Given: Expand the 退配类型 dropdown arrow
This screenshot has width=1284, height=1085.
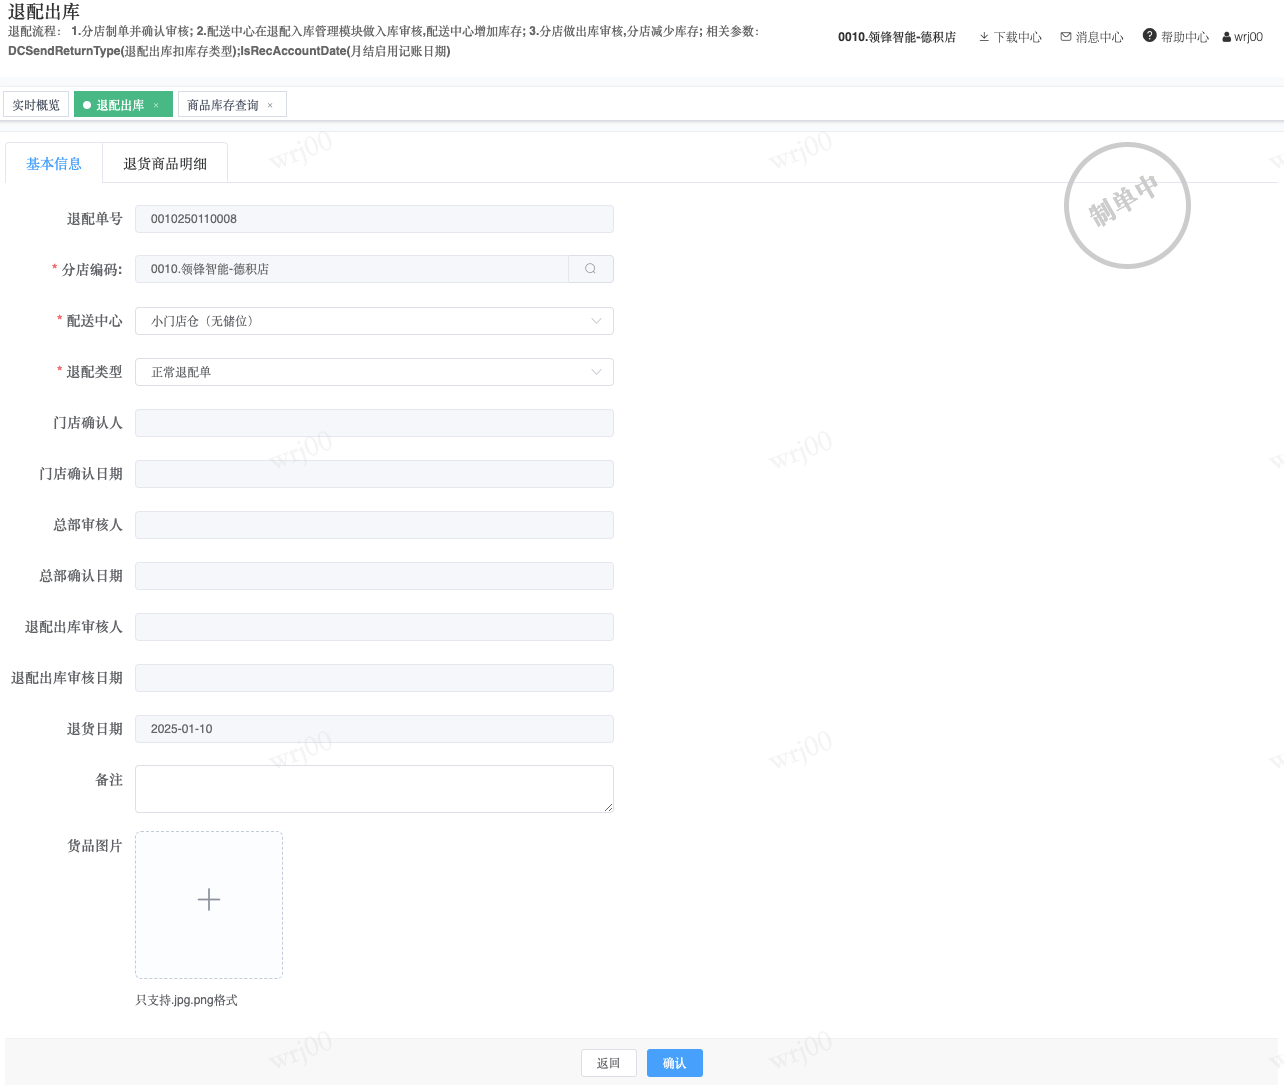Looking at the screenshot, I should coord(597,372).
